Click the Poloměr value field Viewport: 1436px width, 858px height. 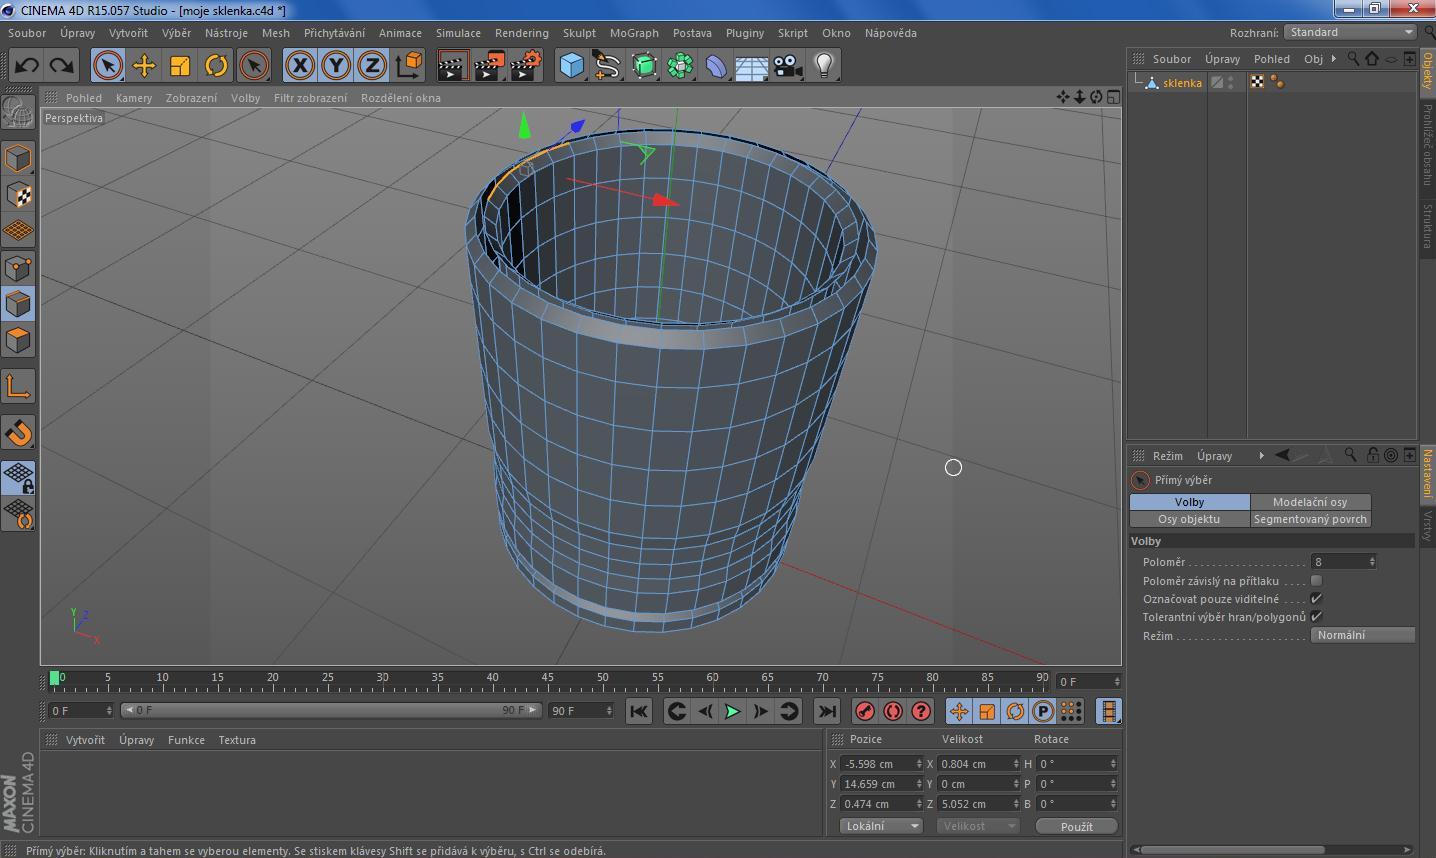(x=1340, y=562)
